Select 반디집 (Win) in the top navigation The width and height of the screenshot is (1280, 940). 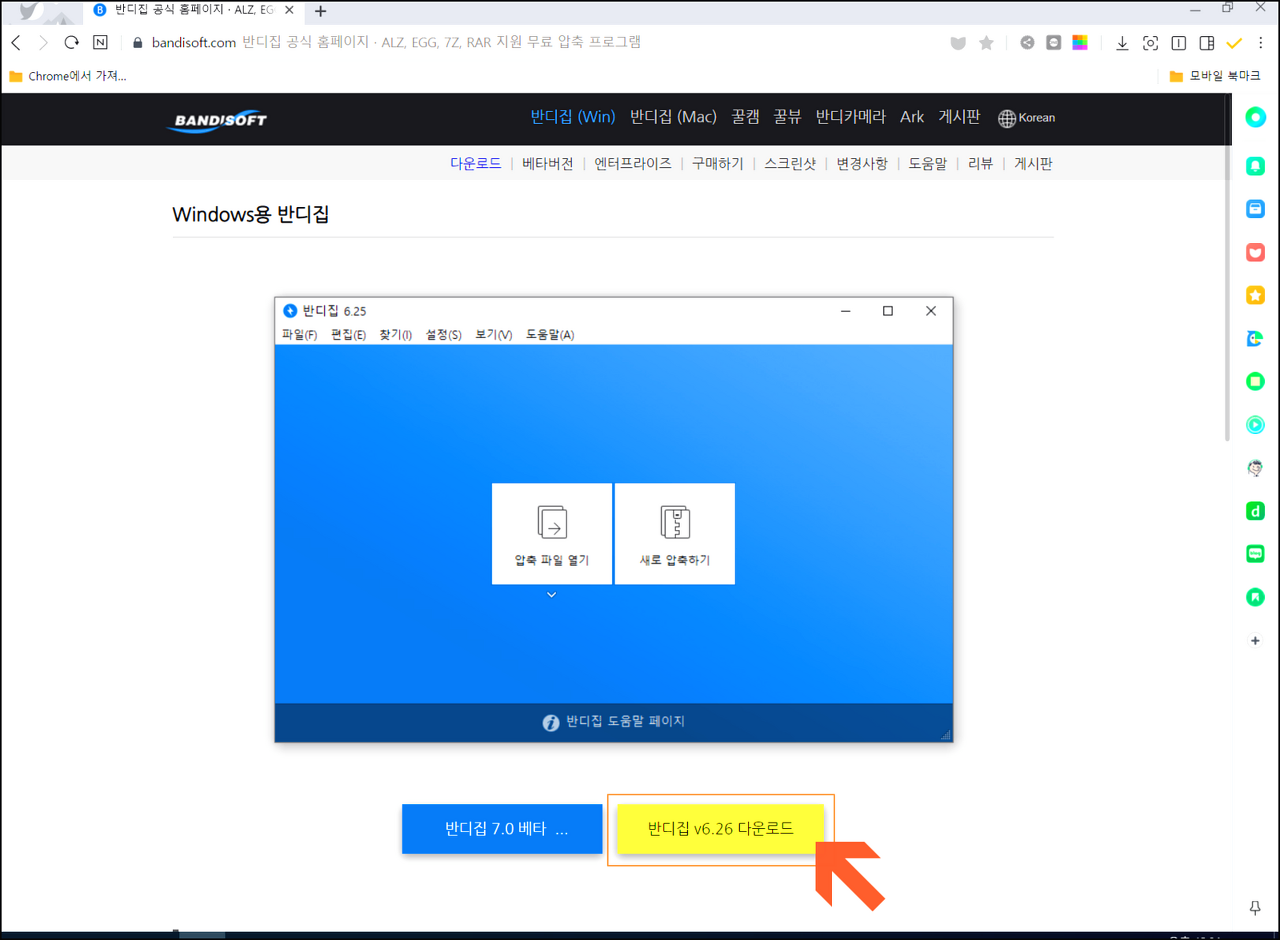click(573, 117)
